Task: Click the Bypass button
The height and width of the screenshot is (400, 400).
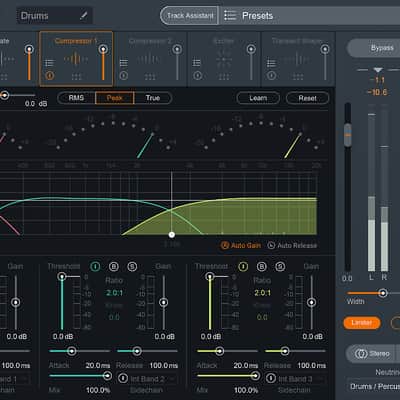Action: pos(373,48)
